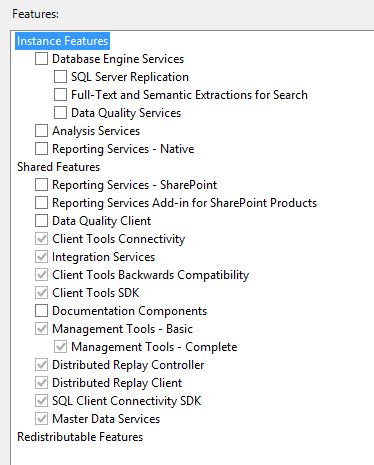Check the Documentation Components checkbox
This screenshot has height=465, width=374.
[41, 311]
